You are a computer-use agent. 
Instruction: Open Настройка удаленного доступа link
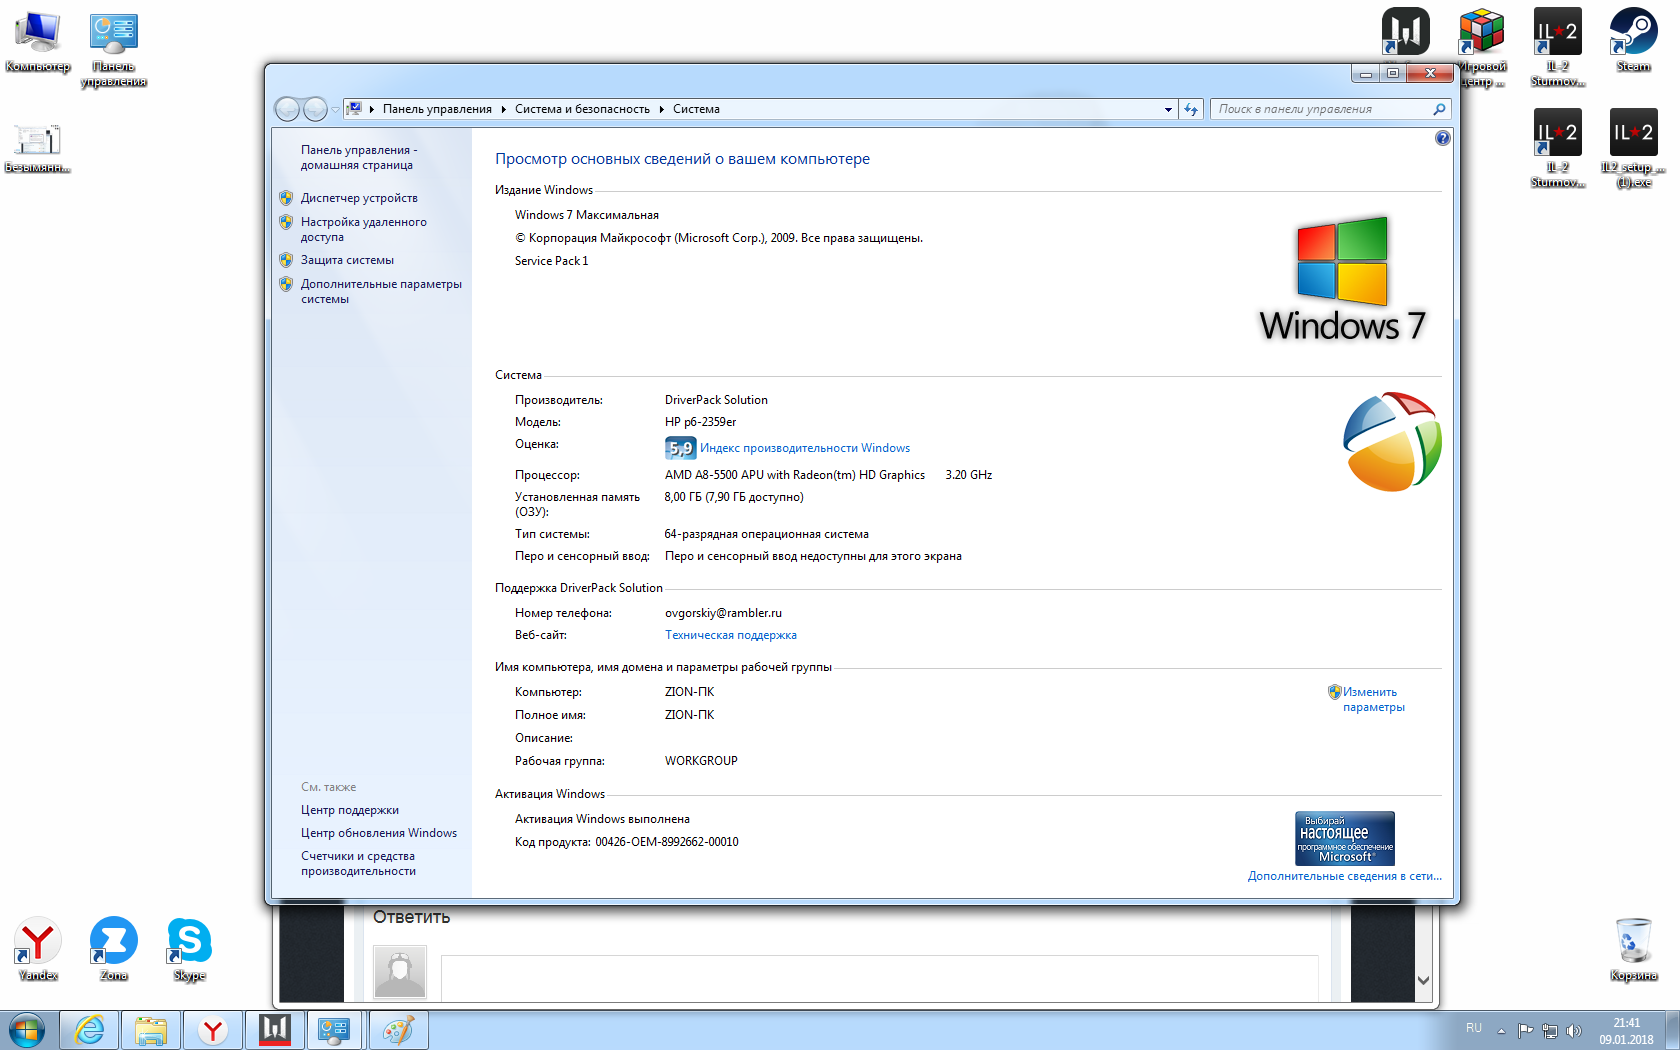(x=364, y=229)
